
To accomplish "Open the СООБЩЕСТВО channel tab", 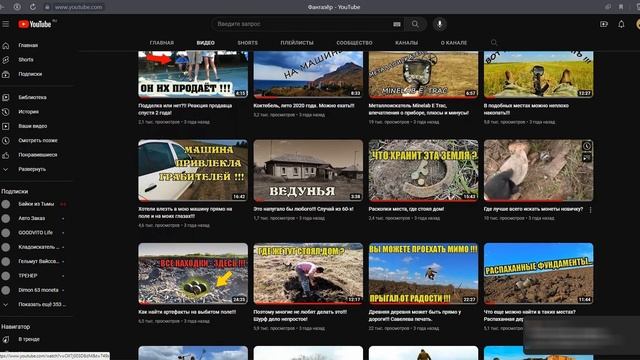I will pos(354,43).
